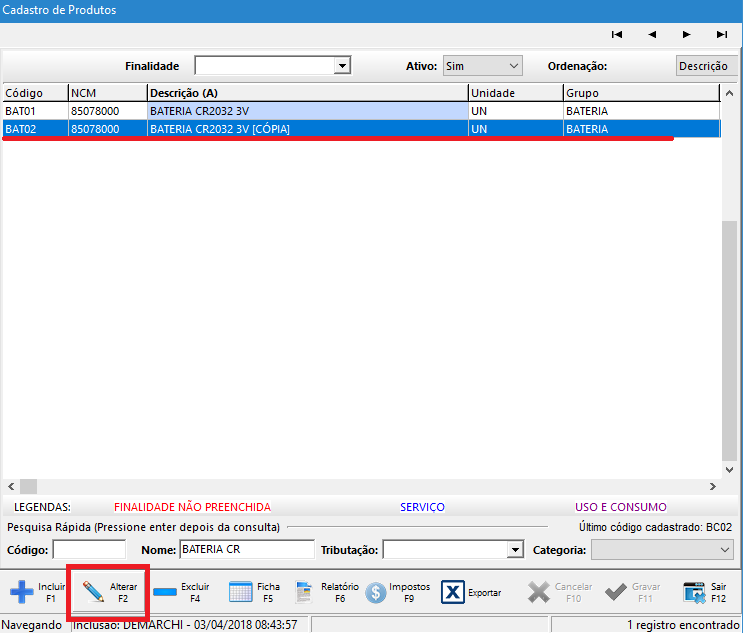Sort by Código column header
The width and height of the screenshot is (743, 633).
pos(36,93)
